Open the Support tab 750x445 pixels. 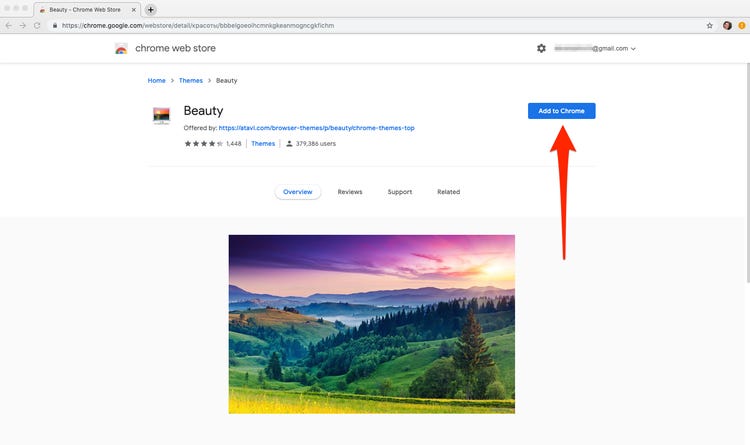399,192
